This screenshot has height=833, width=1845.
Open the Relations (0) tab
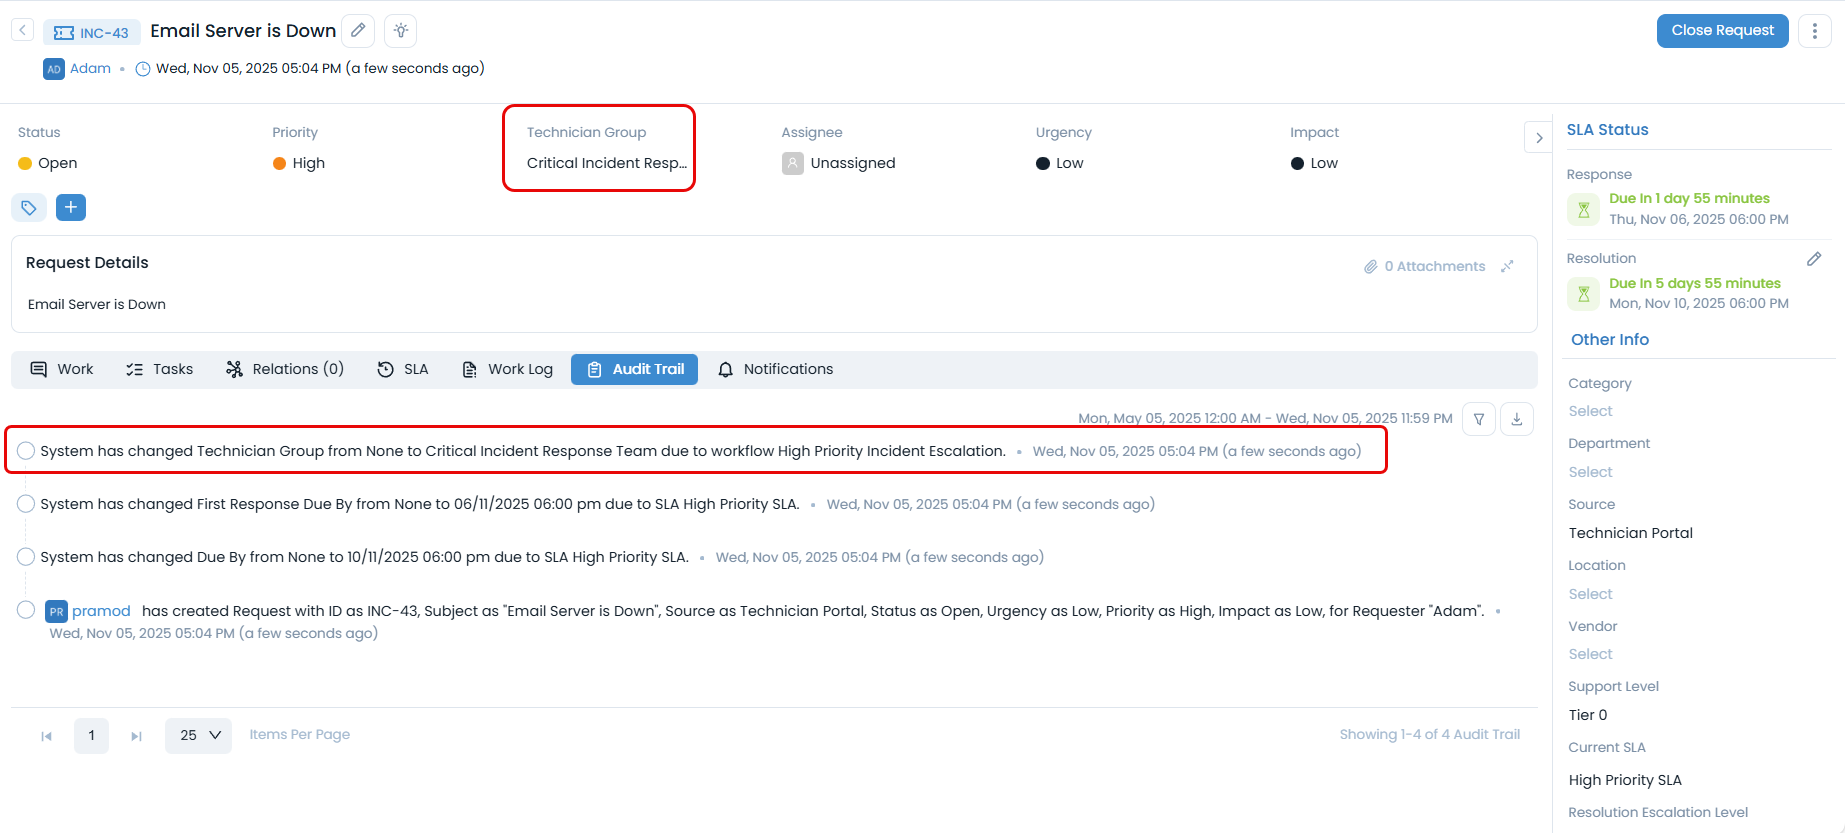[x=285, y=369]
